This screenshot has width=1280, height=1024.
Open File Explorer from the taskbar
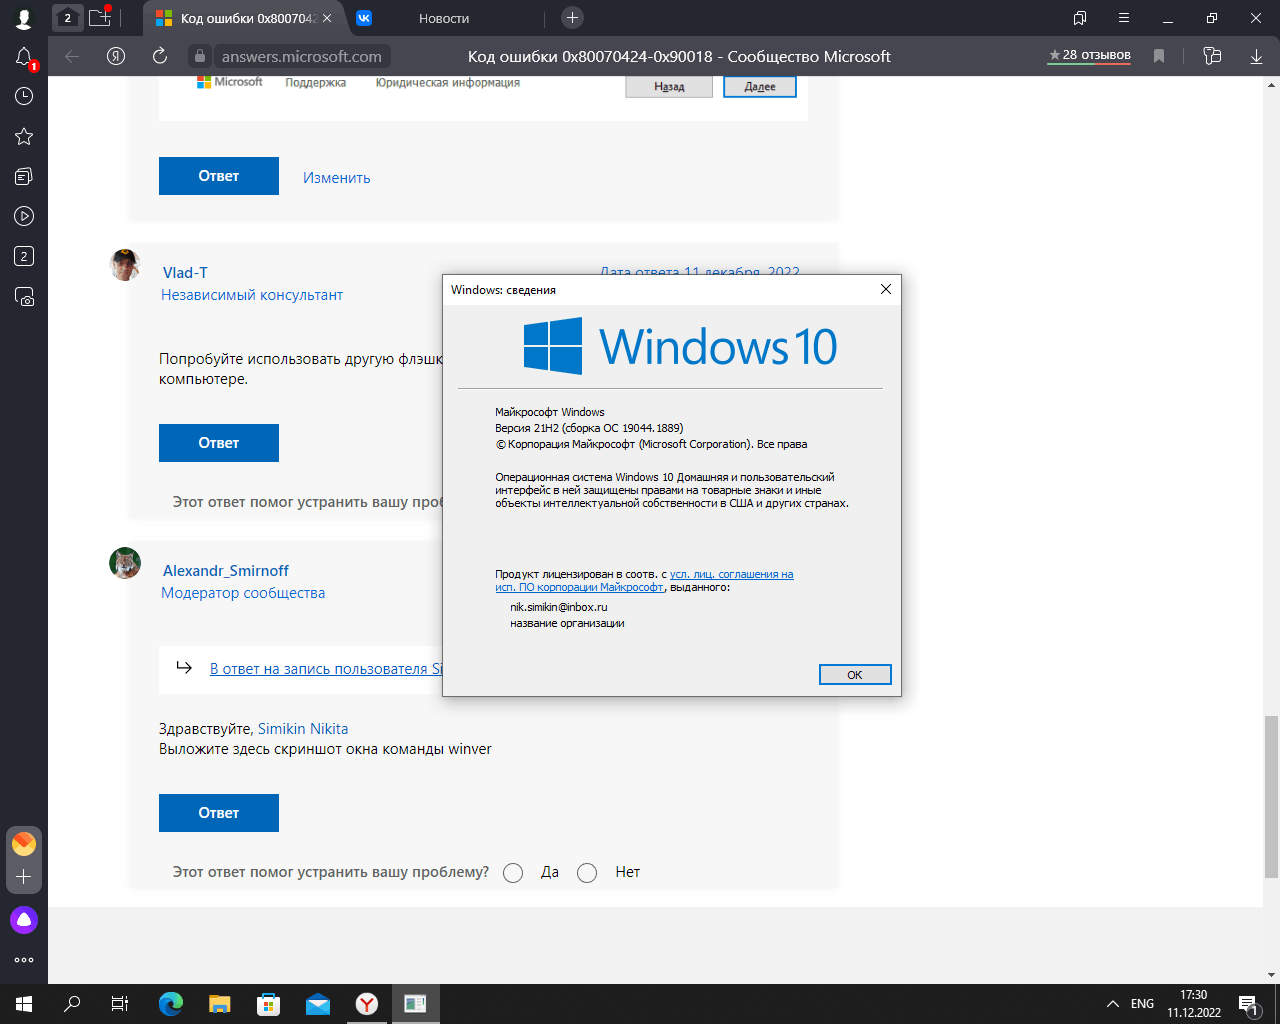tap(219, 1004)
